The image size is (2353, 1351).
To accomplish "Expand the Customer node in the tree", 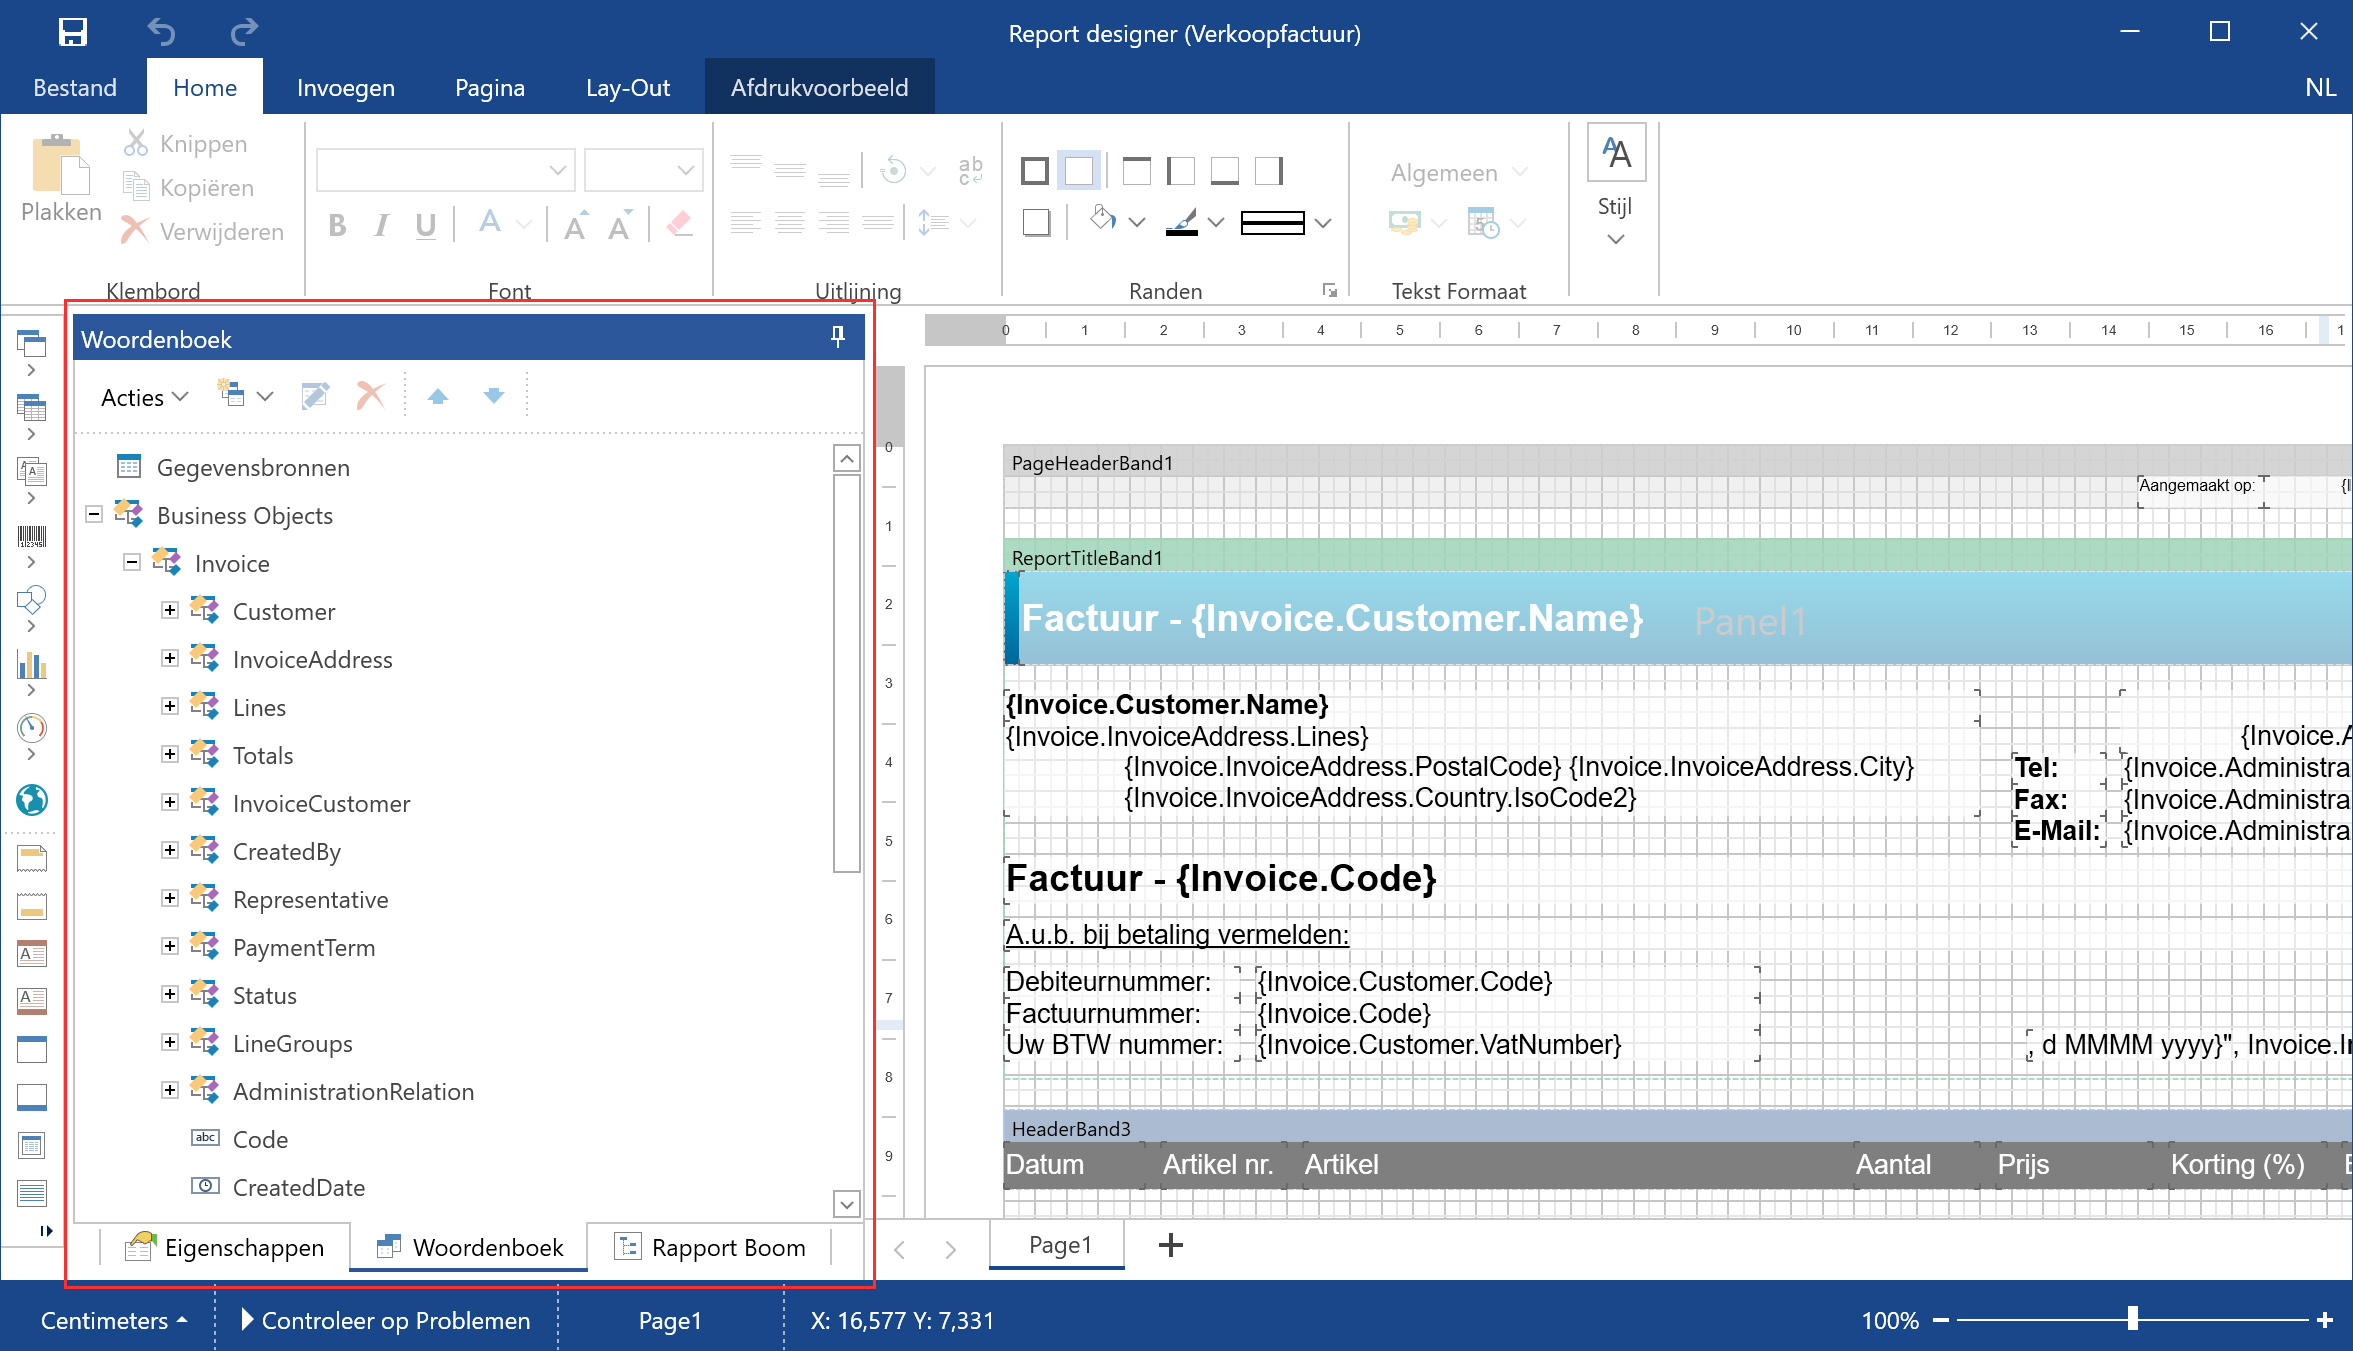I will 168,609.
